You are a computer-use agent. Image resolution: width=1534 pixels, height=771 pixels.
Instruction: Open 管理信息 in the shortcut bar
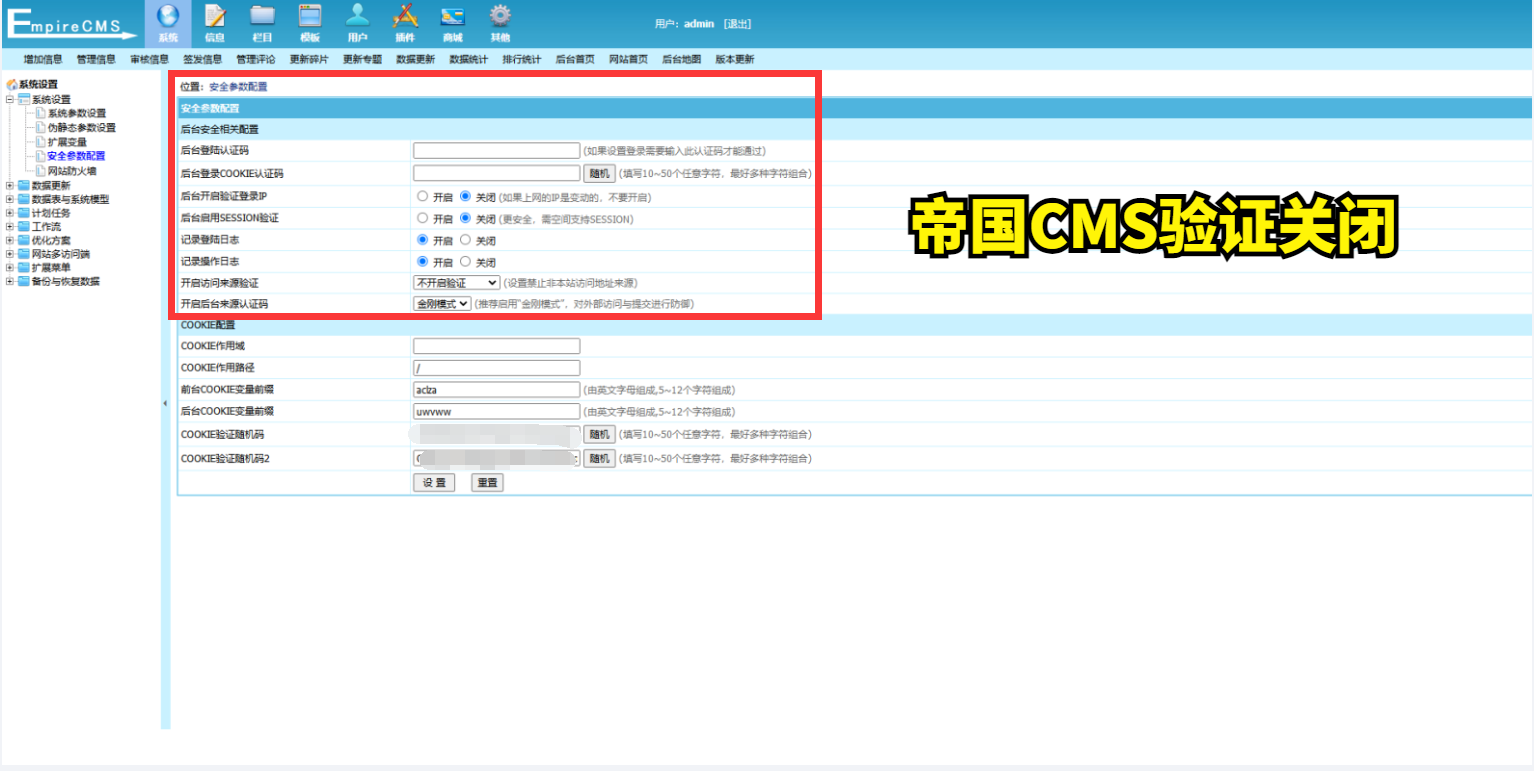96,59
